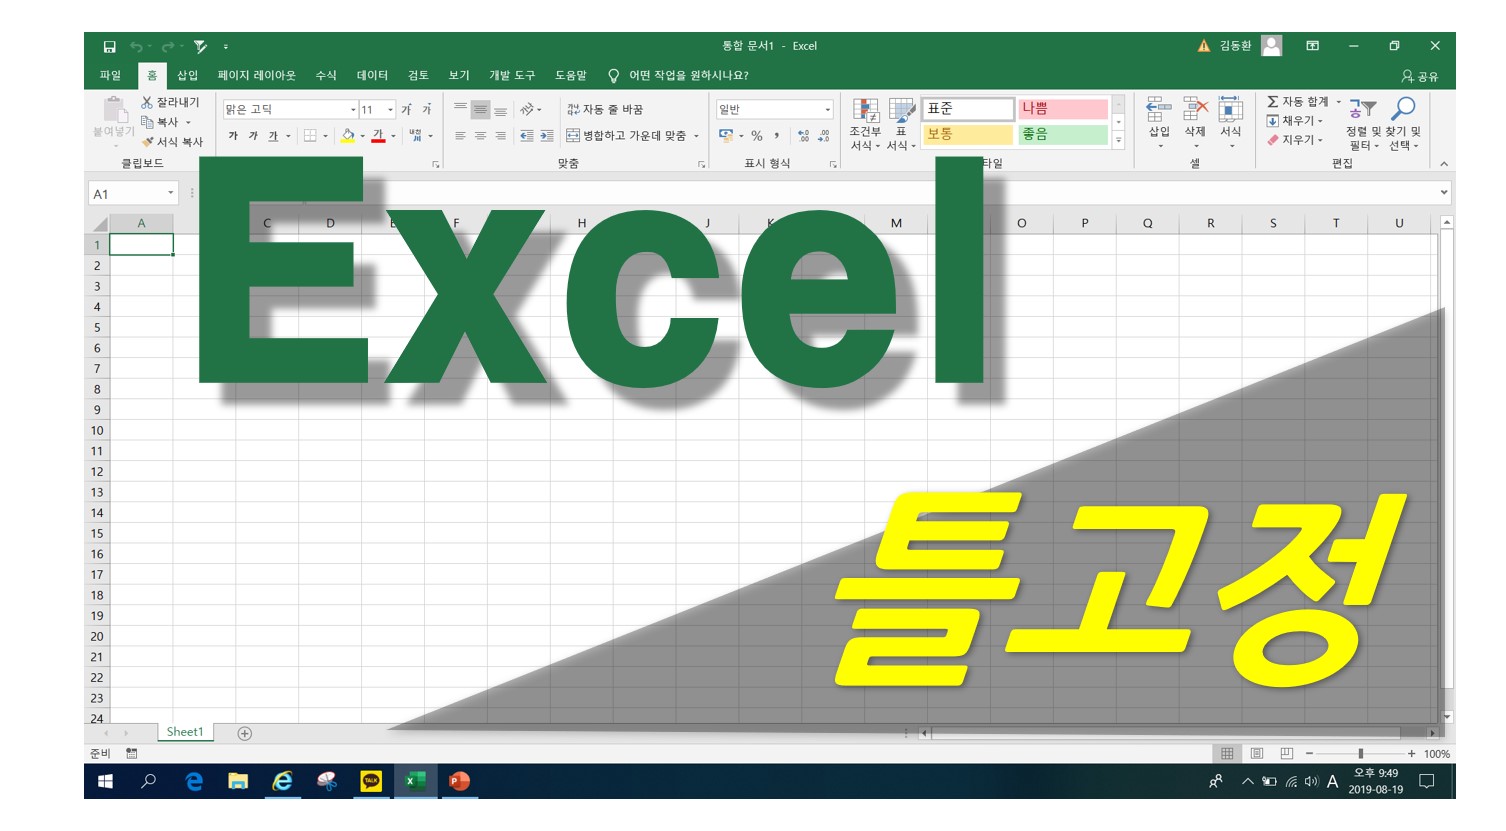Open merge options dropdown arrow
This screenshot has width=1506, height=831.
[x=696, y=136]
